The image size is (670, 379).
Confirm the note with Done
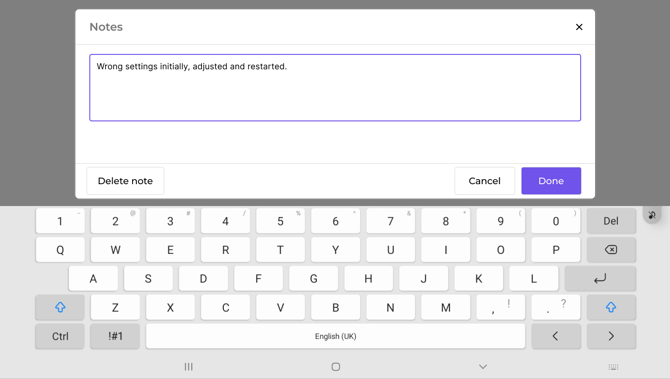551,181
